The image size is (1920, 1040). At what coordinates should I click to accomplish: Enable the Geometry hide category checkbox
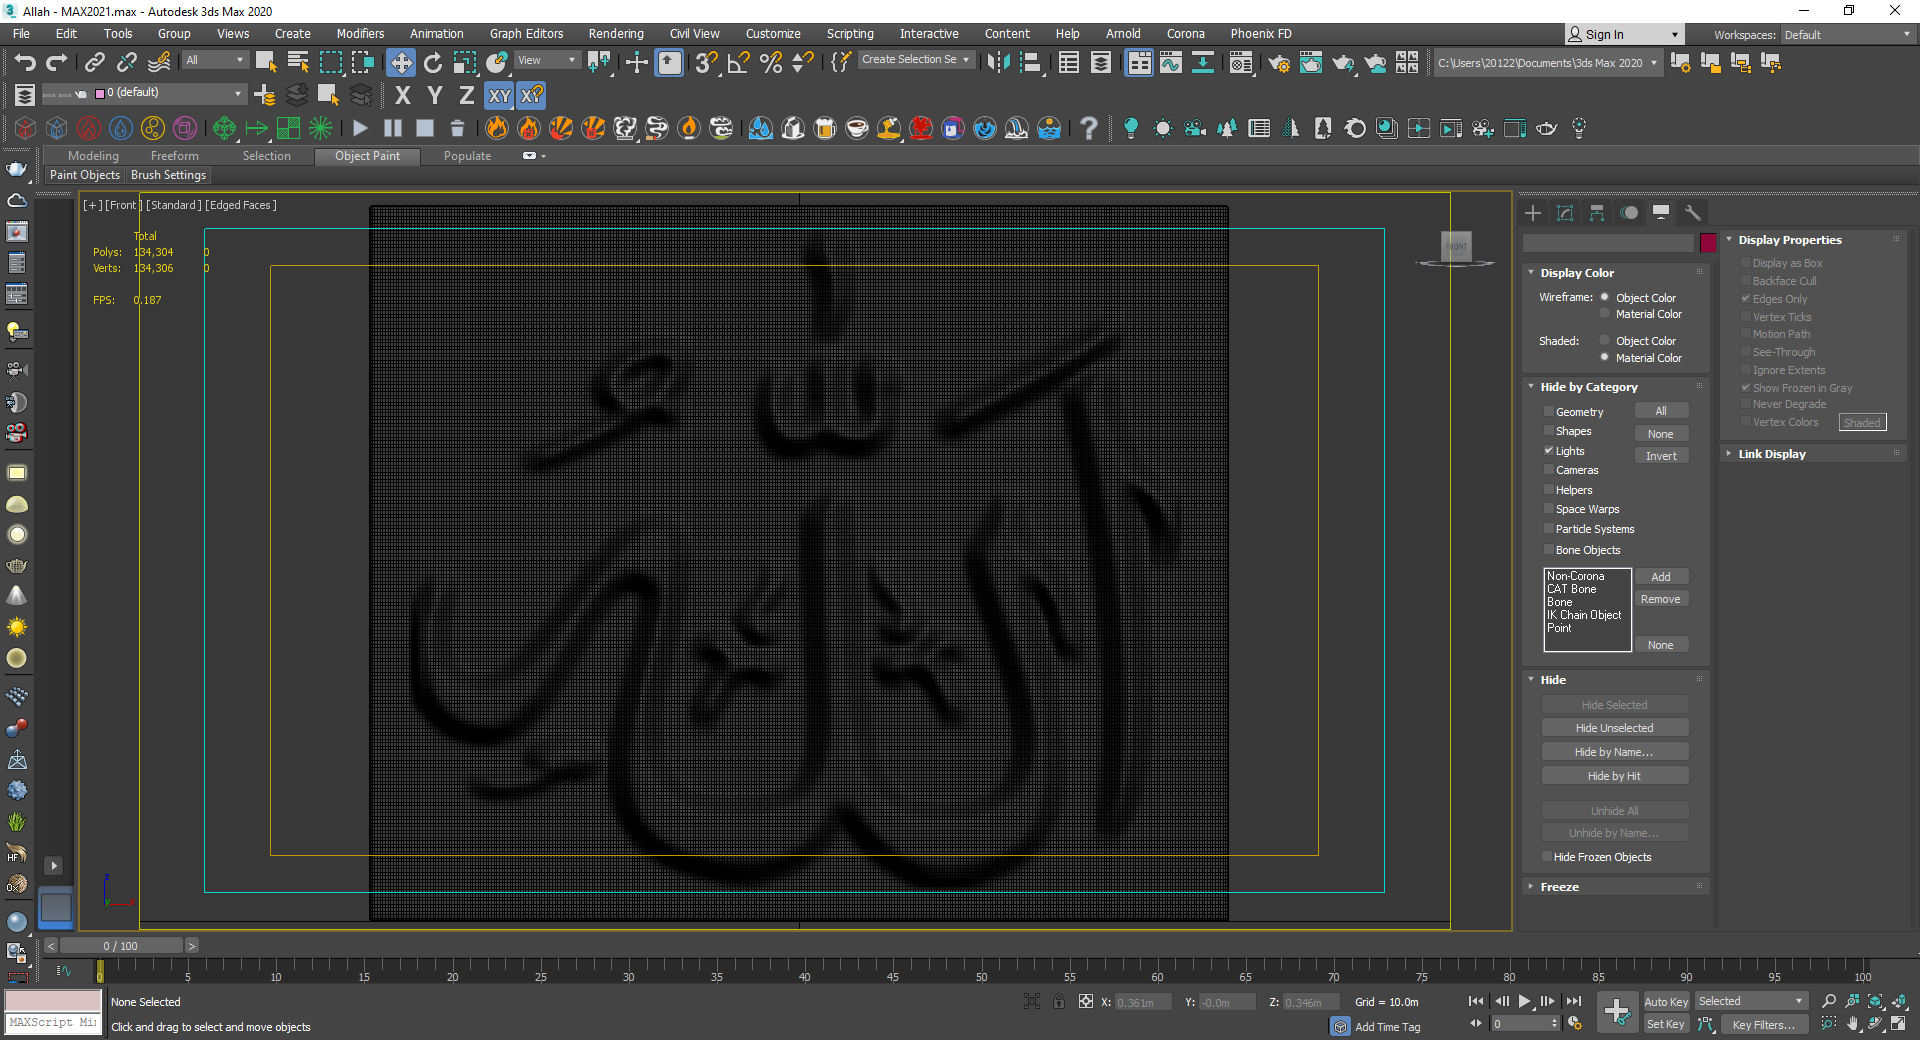pos(1549,412)
